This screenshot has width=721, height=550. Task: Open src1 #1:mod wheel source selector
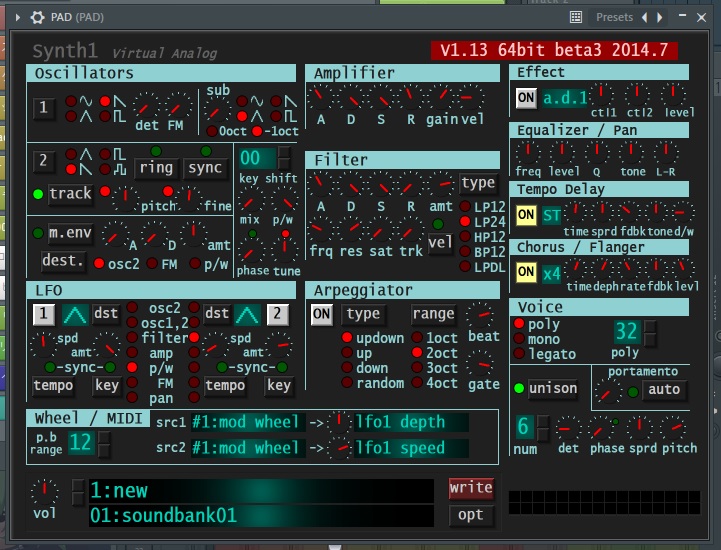pyautogui.click(x=248, y=422)
